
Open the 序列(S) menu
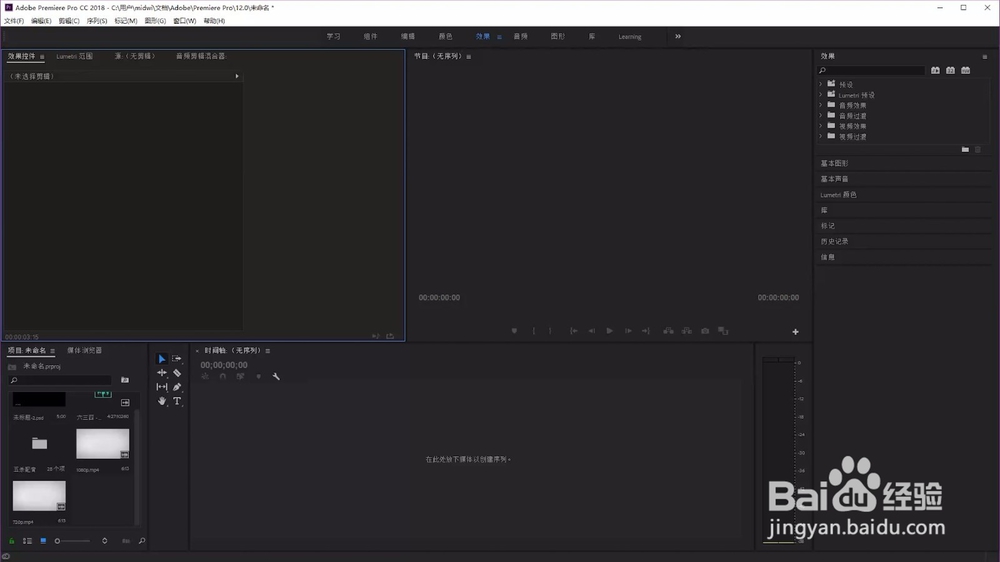coord(97,21)
